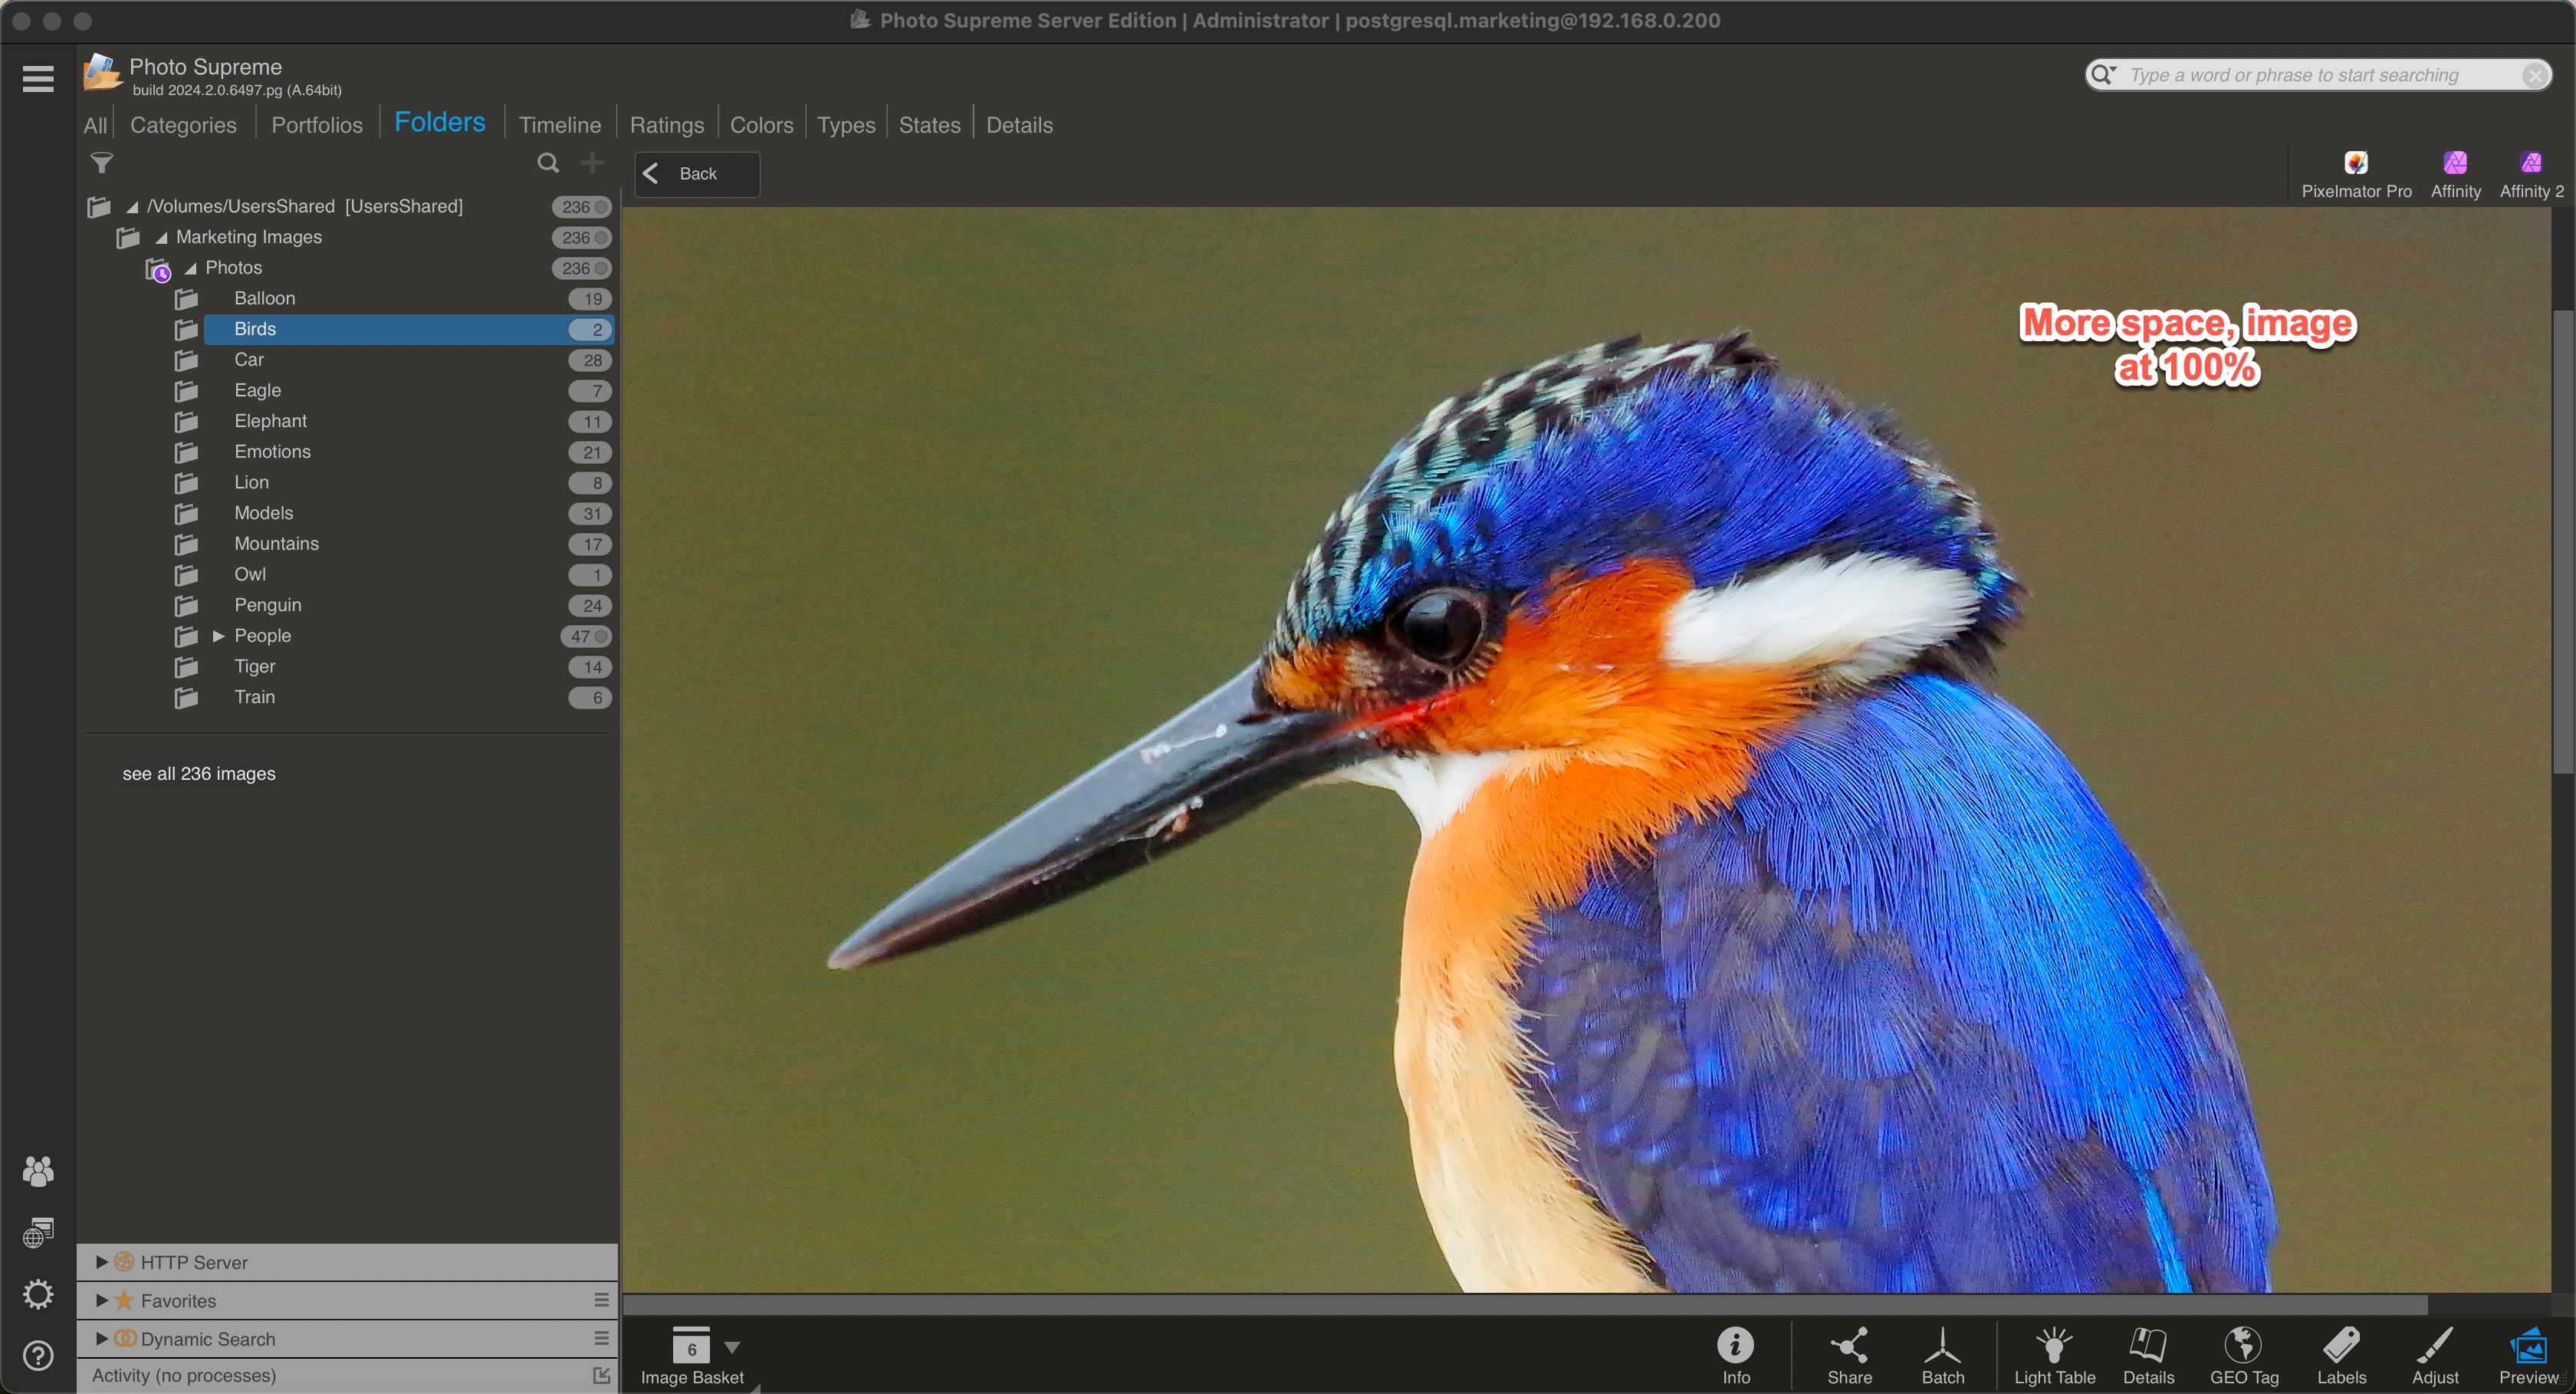Screen dimensions: 2576x1394
Task: Open the Labels panel
Action: point(2341,1356)
